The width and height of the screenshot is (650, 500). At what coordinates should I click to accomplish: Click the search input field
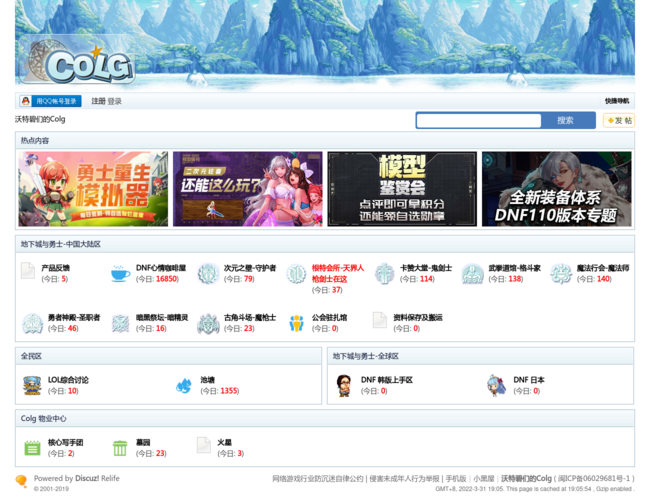(x=479, y=120)
